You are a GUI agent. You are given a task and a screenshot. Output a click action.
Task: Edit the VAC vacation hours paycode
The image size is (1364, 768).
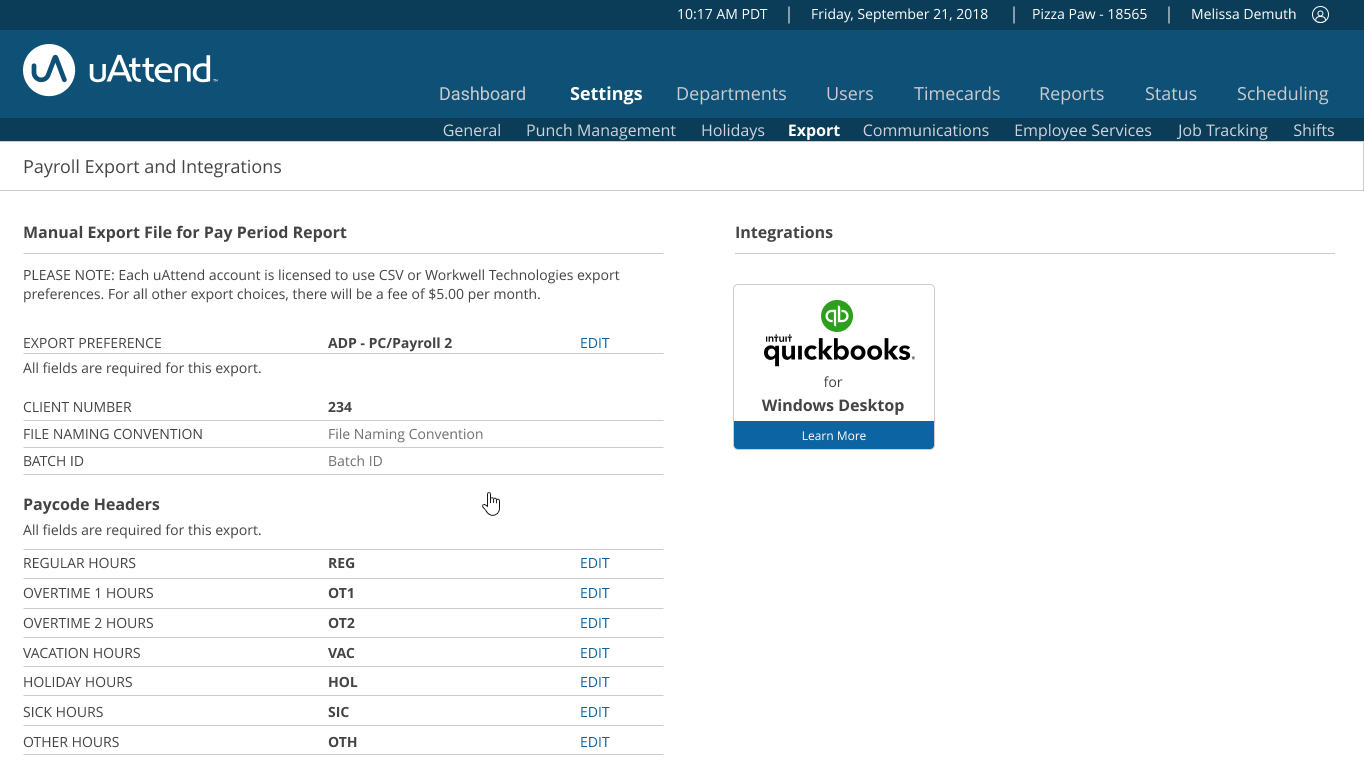coord(594,652)
